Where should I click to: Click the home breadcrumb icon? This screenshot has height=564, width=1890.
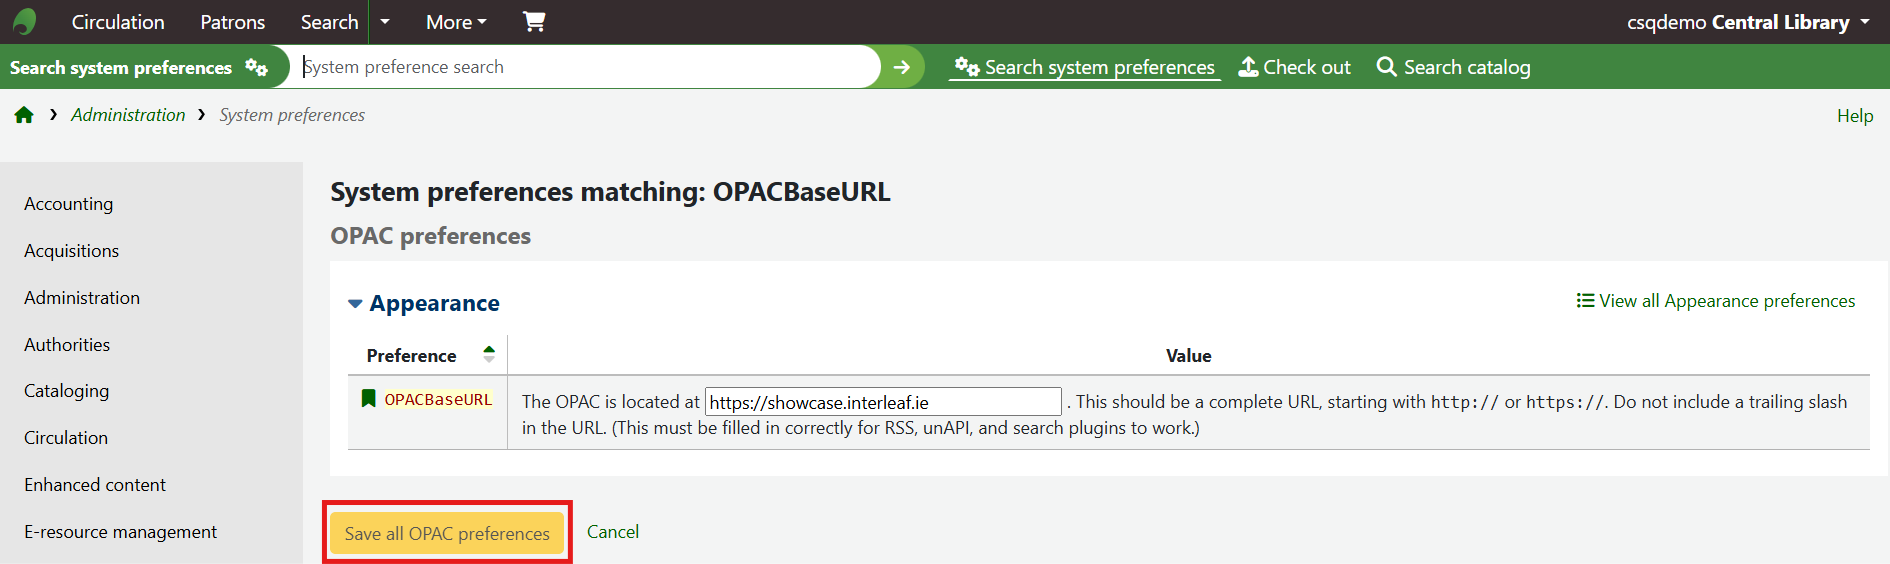24,115
